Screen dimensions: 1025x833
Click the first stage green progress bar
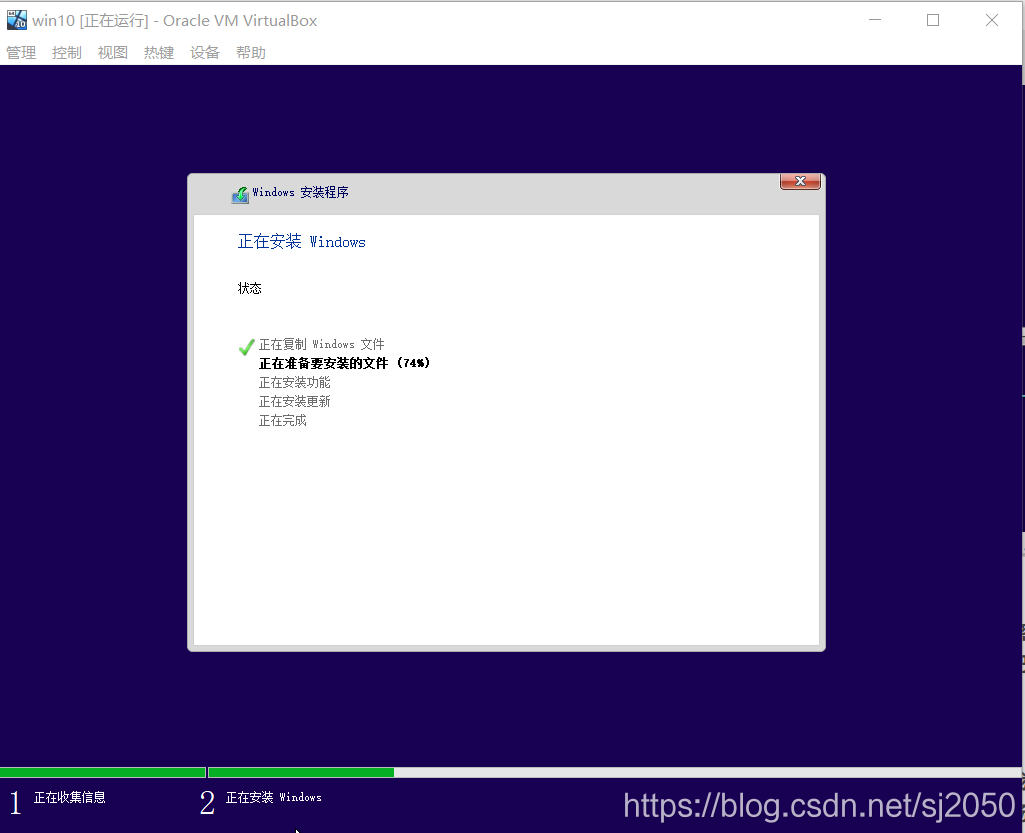103,772
